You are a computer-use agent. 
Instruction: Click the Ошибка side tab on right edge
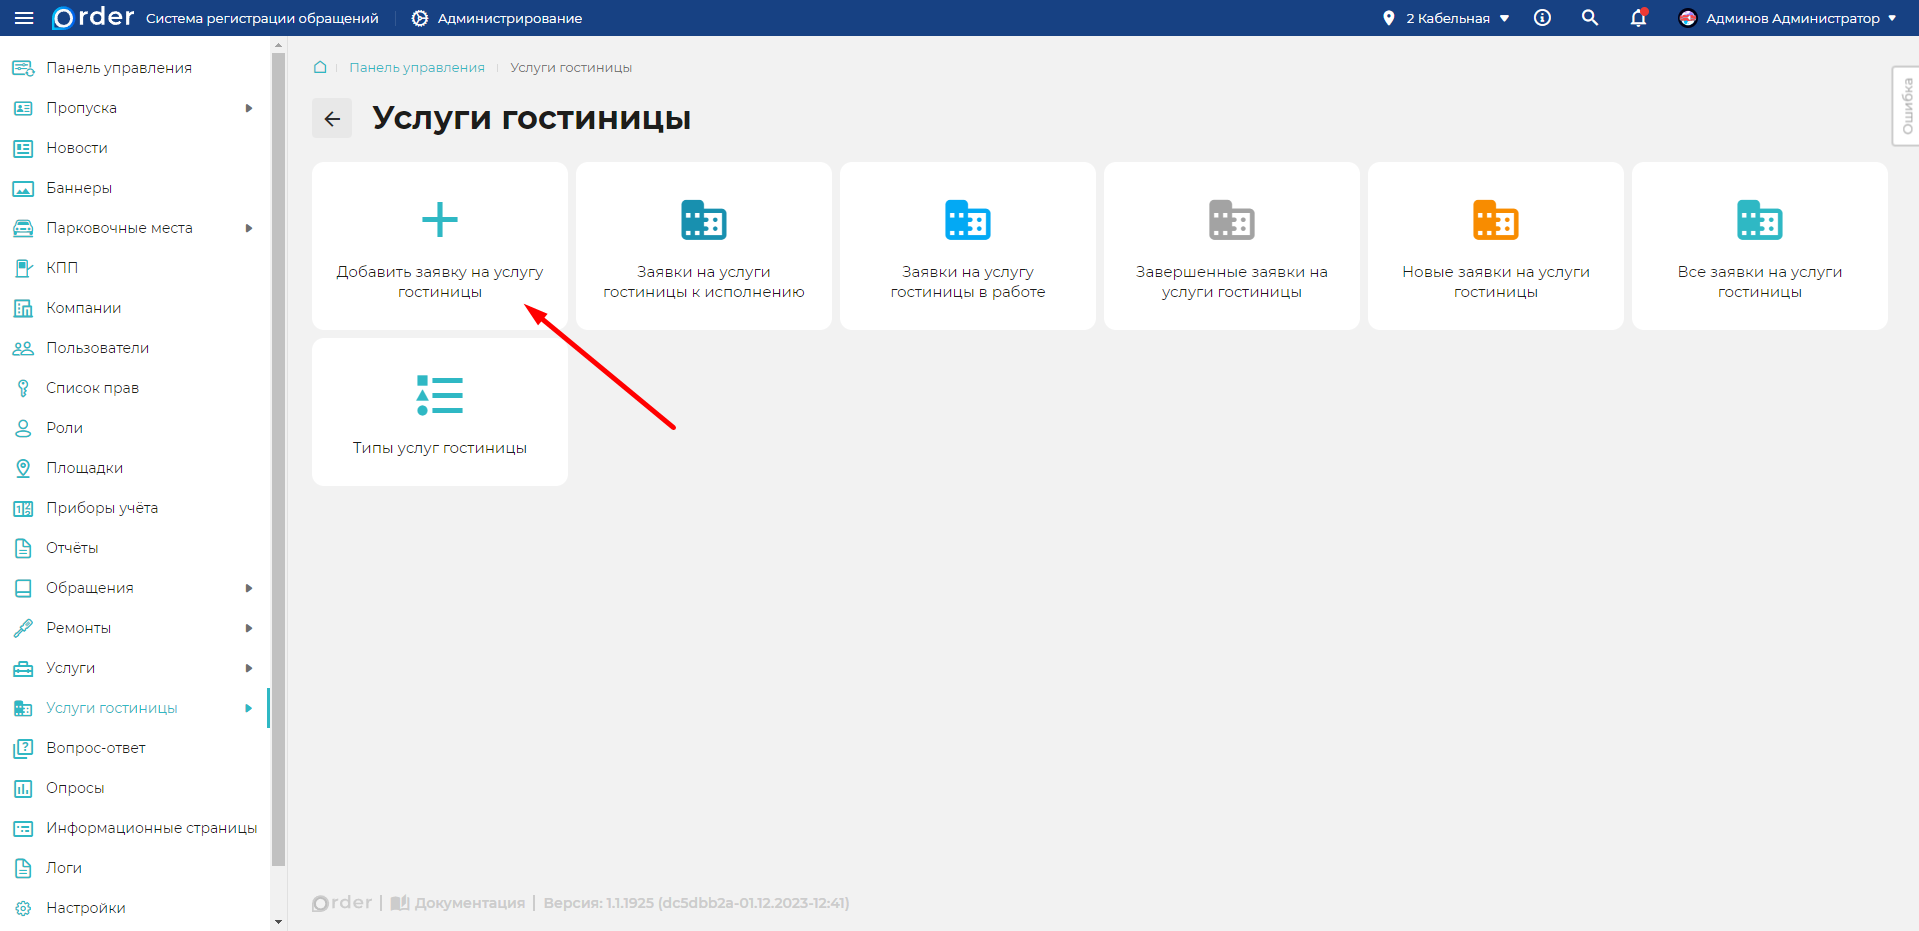[x=1906, y=106]
